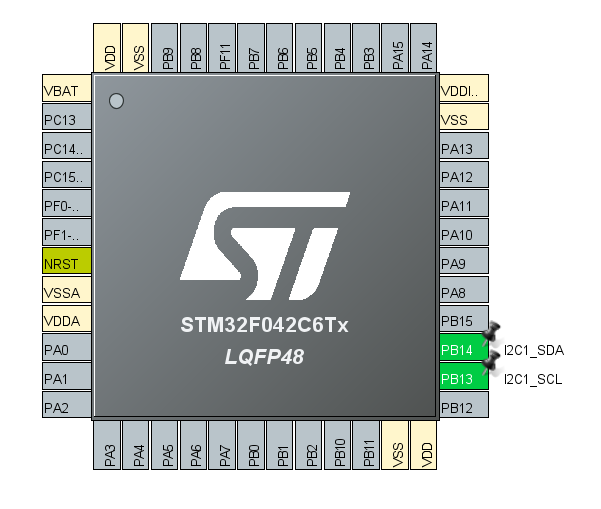The image size is (601, 509).
Task: Click the ST logo on the chip
Action: click(265, 246)
